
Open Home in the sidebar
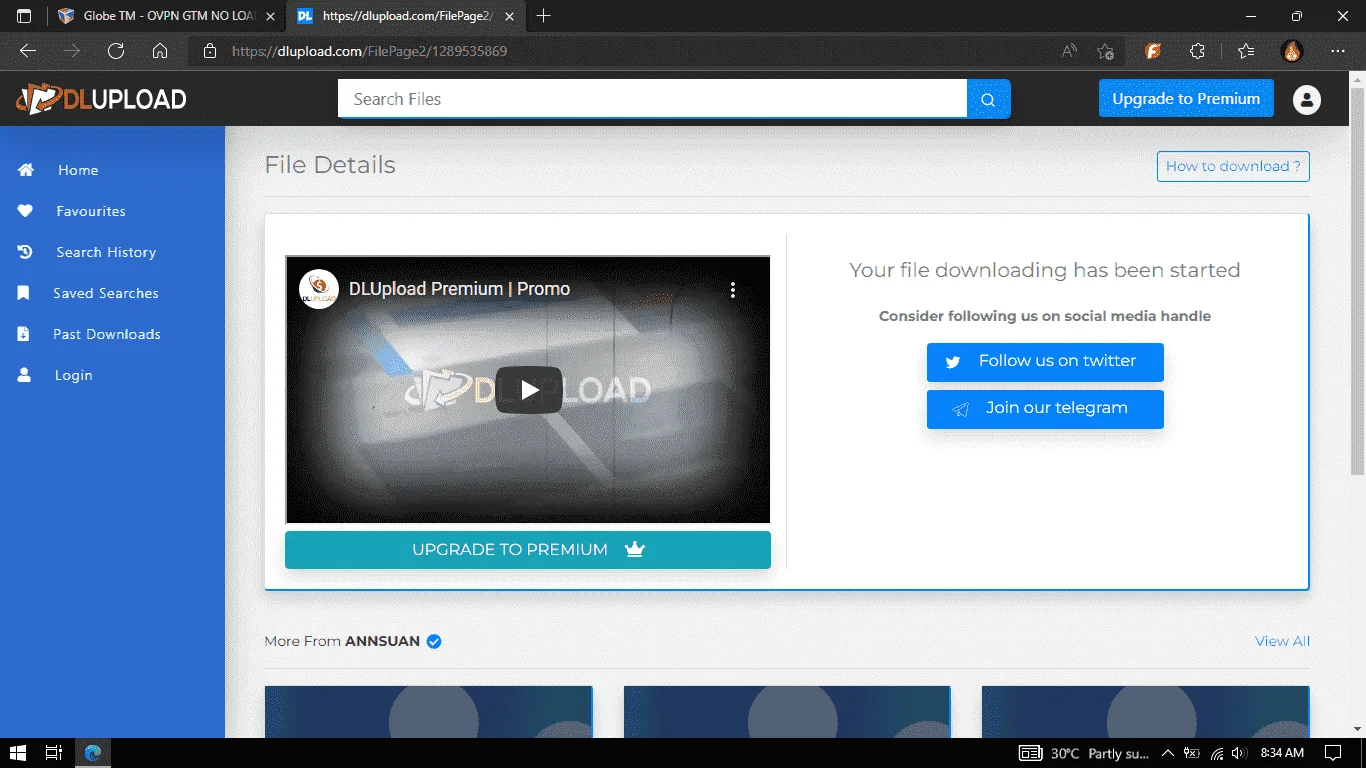pos(78,170)
